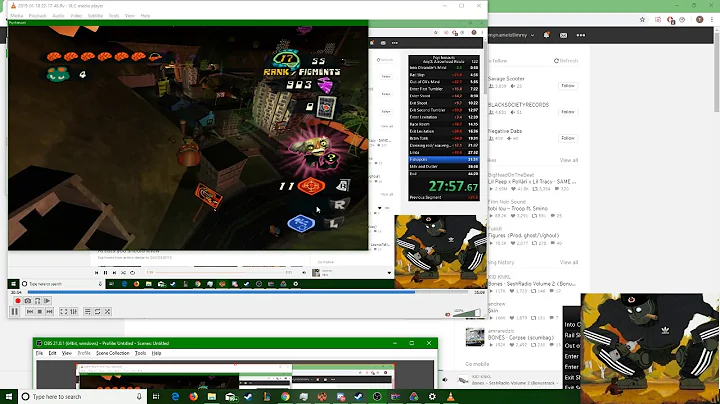720x404 pixels.
Task: Follow Negative Dabs
Action: pyautogui.click(x=568, y=138)
